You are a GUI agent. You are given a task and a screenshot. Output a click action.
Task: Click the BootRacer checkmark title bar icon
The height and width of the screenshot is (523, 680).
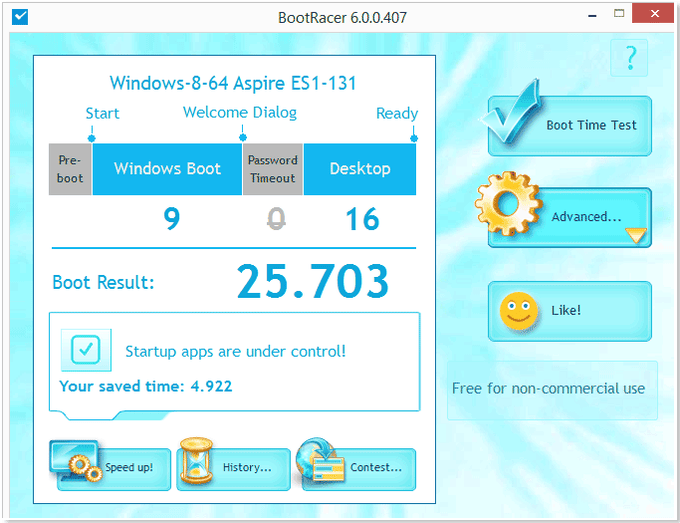tap(20, 17)
